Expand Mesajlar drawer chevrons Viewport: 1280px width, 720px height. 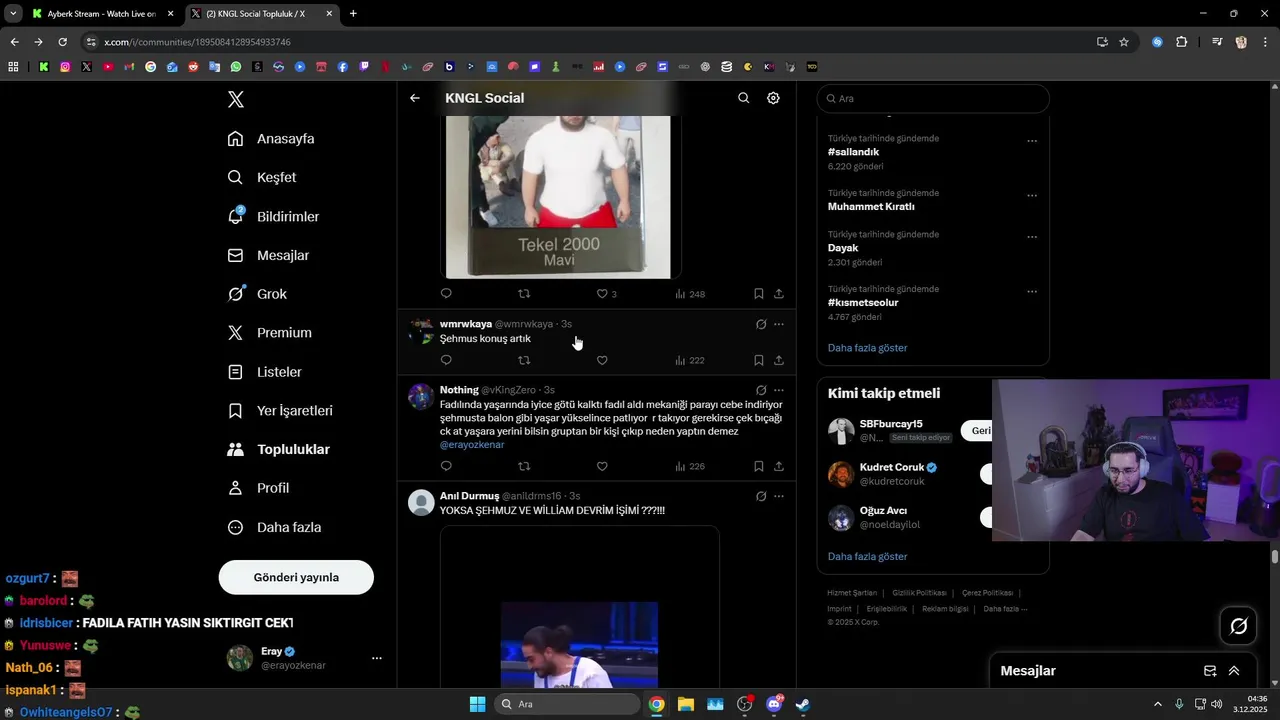[x=1234, y=671]
